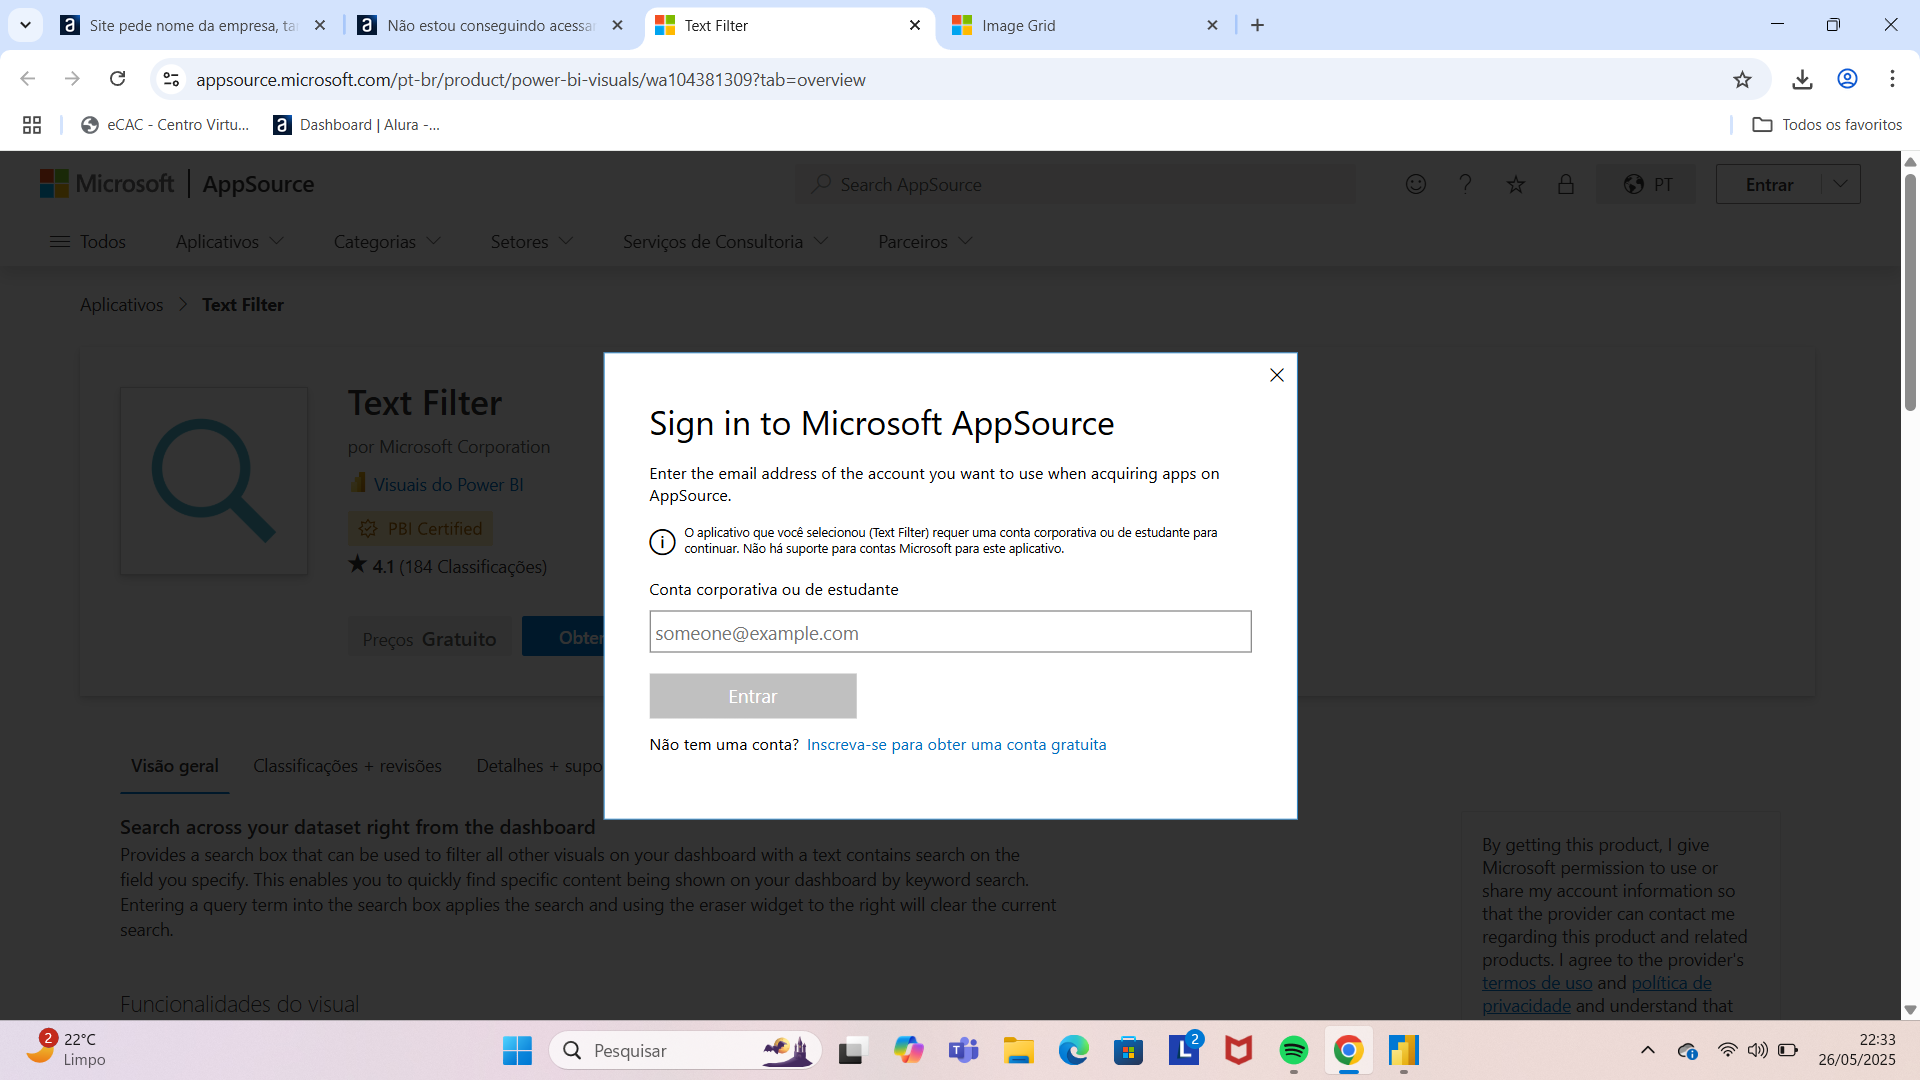
Task: Close the Sign in to AppSource dialog
Action: click(x=1276, y=375)
